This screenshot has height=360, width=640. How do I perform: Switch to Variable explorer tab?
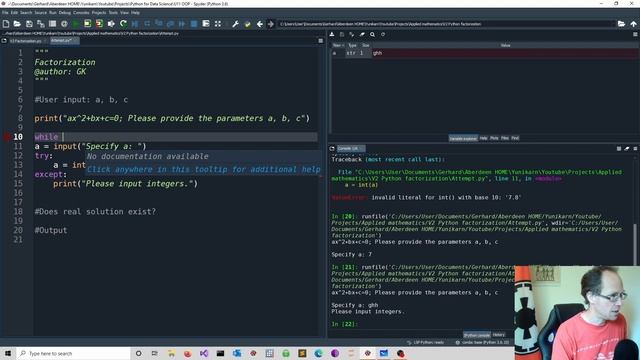463,138
